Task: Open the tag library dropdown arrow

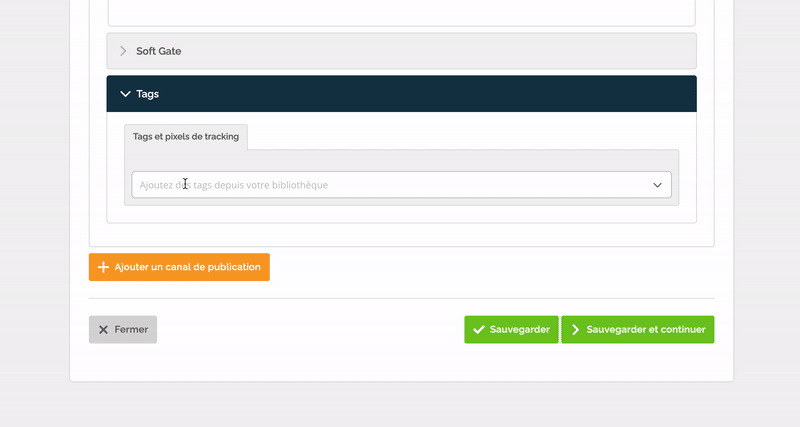Action: point(657,185)
